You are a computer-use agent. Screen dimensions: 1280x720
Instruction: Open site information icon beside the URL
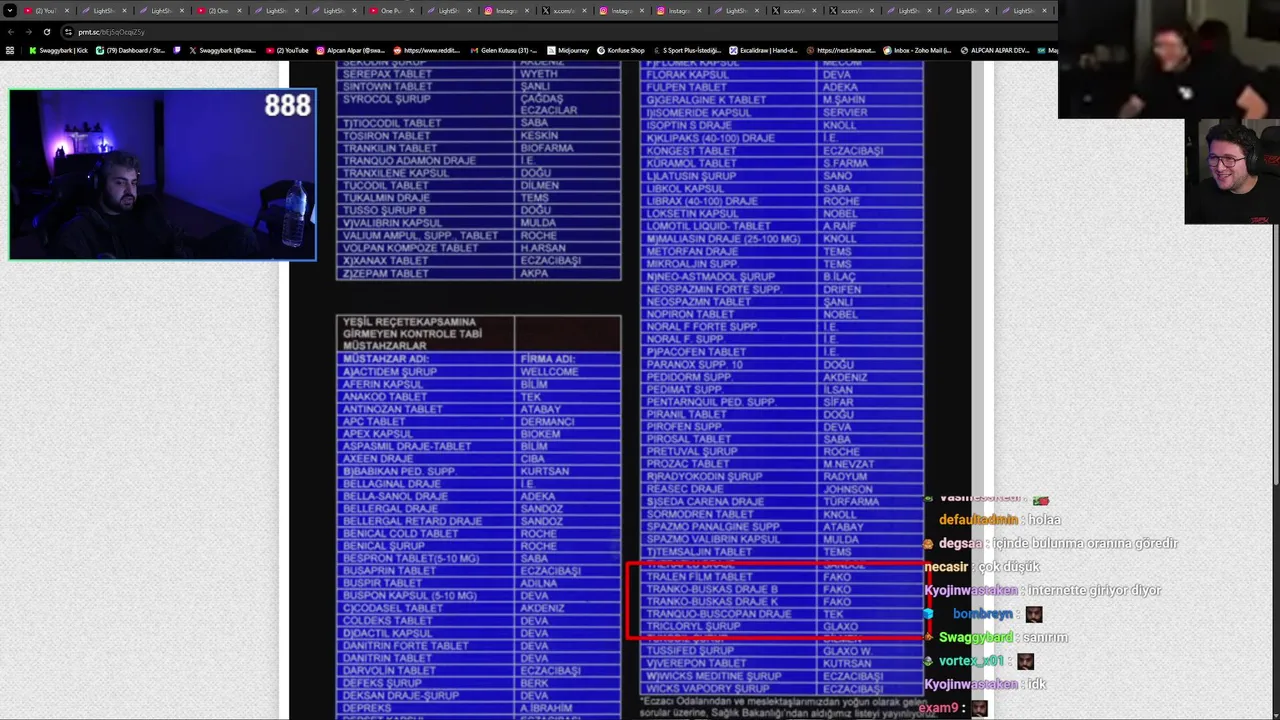point(67,32)
